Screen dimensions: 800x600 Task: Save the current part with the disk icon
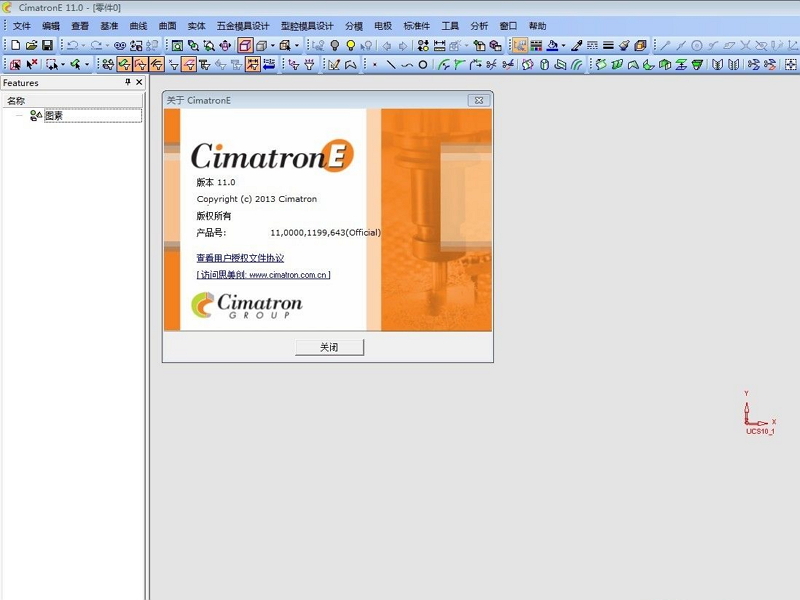[48, 44]
